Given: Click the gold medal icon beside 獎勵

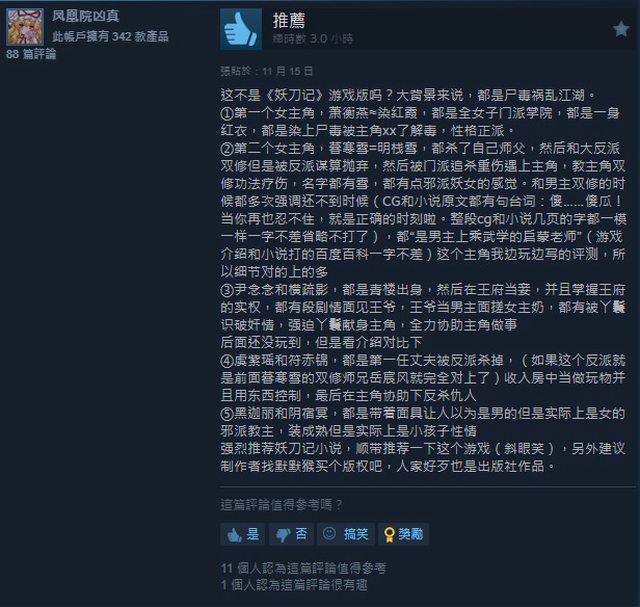Looking at the screenshot, I should coord(389,535).
